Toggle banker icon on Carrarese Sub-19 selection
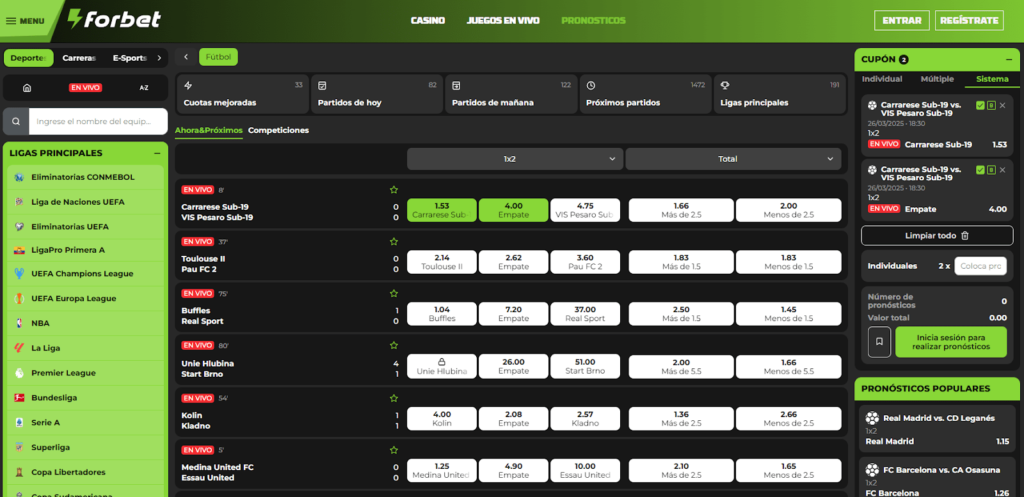Image resolution: width=1024 pixels, height=497 pixels. pyautogui.click(x=991, y=105)
